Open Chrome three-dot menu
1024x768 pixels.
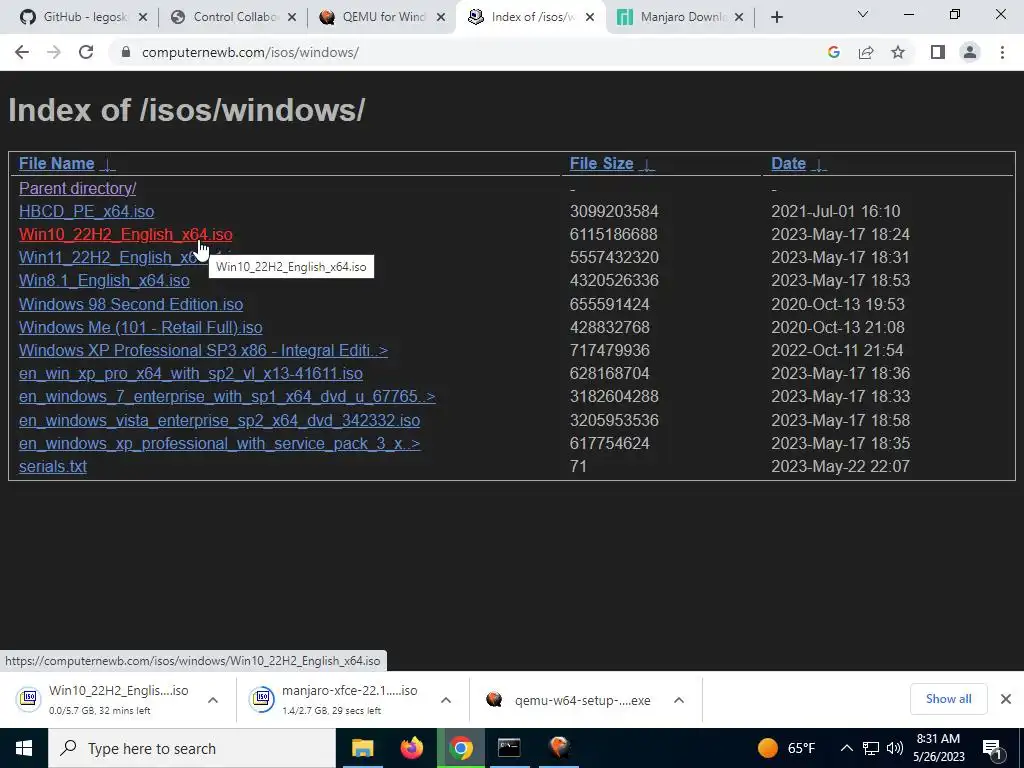coord(1002,52)
